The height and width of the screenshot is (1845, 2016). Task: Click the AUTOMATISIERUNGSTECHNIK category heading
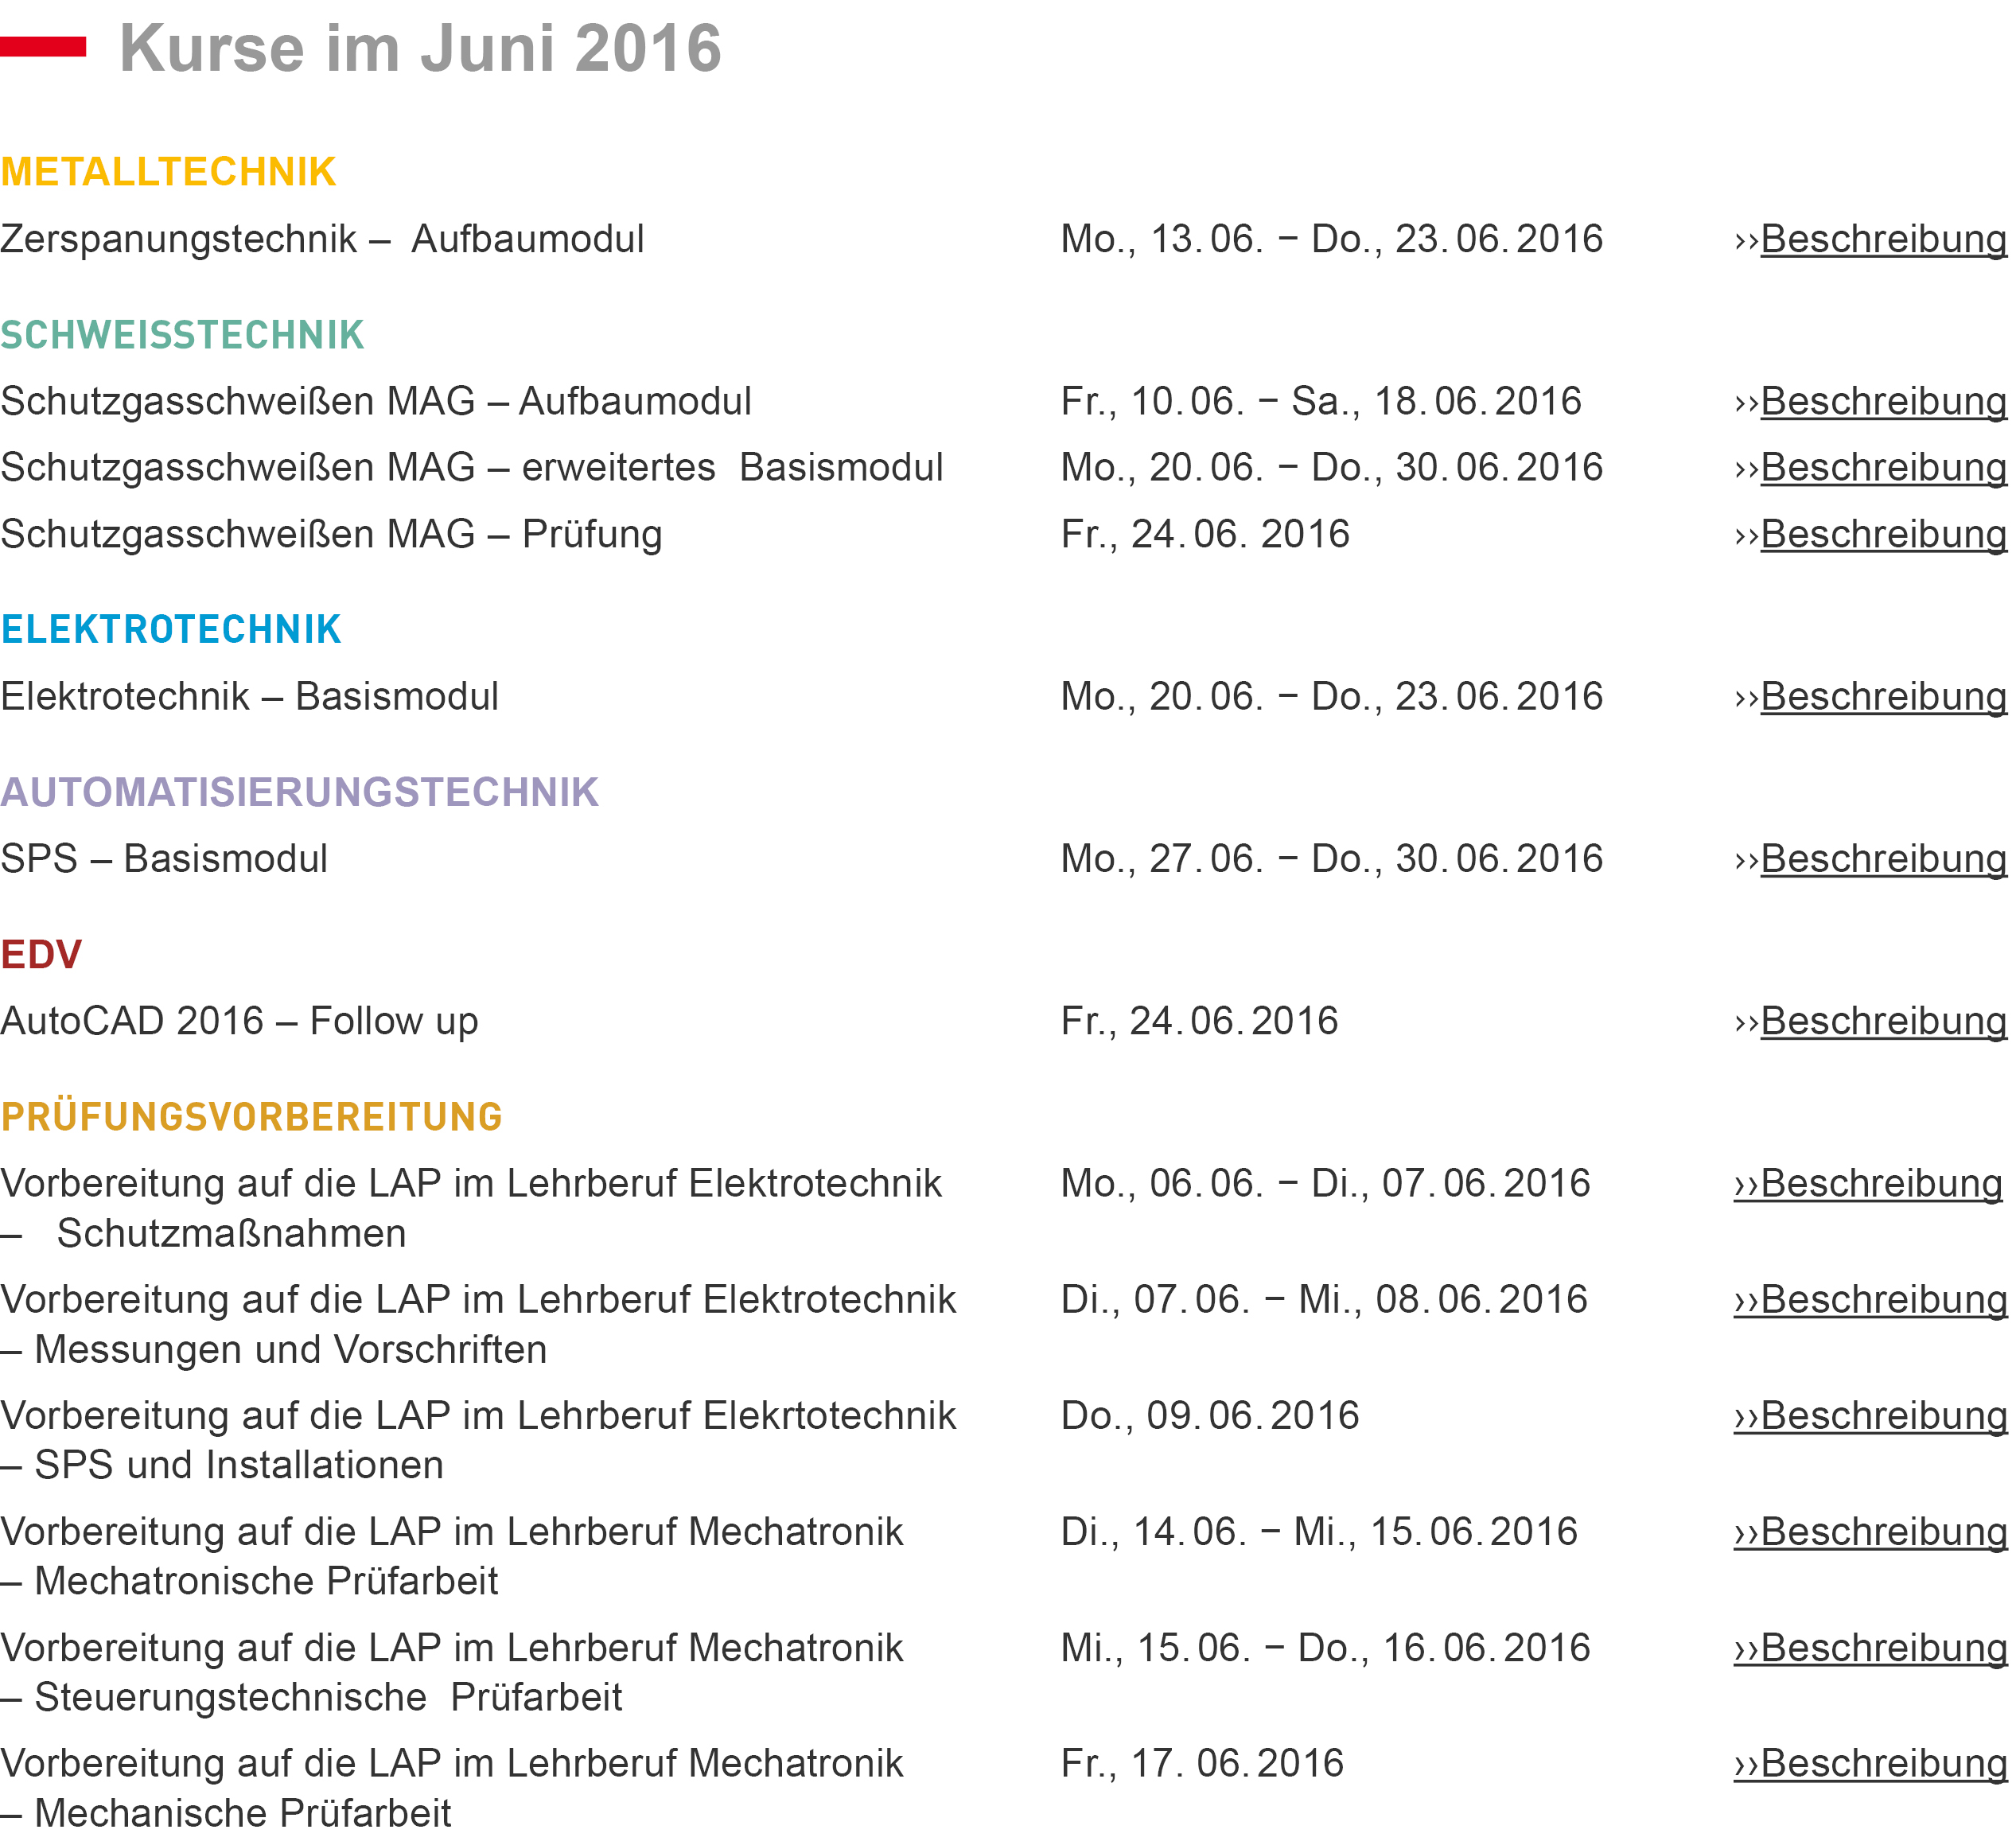pos(299,792)
